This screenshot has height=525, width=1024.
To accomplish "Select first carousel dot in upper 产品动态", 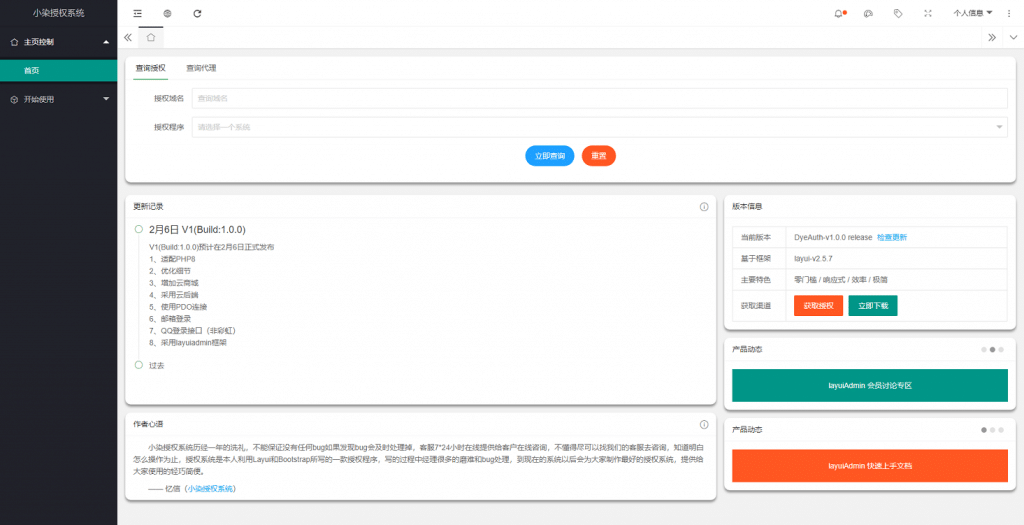I will 984,350.
